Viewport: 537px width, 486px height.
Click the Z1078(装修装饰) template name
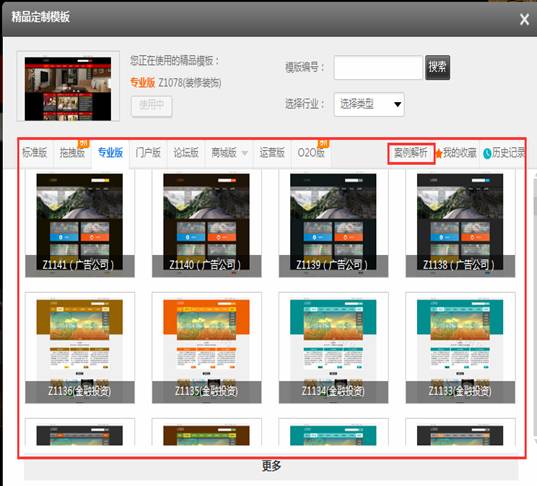(x=189, y=83)
